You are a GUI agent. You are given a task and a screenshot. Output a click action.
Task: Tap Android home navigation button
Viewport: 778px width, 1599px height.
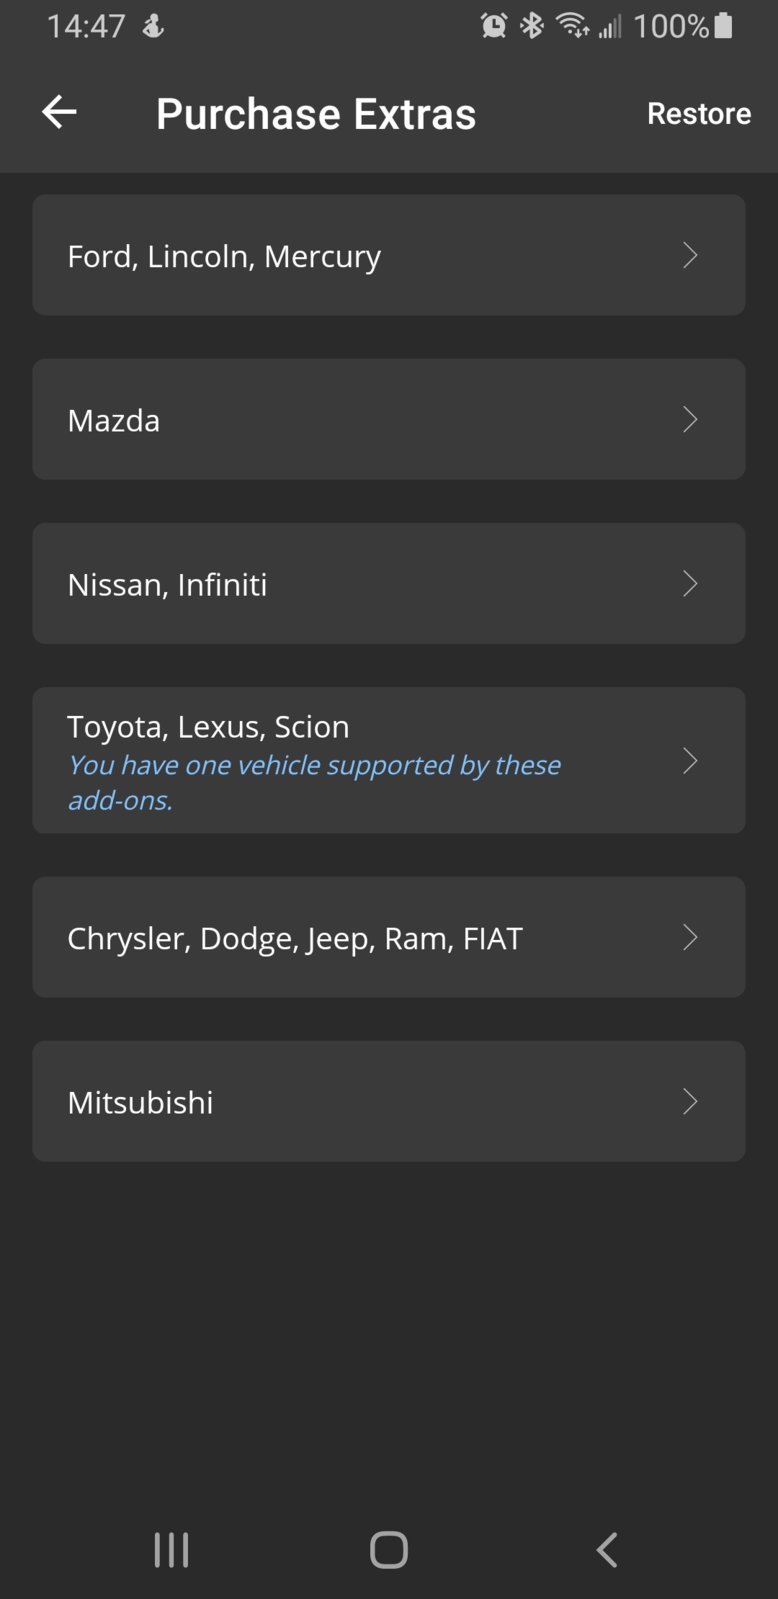point(389,1550)
